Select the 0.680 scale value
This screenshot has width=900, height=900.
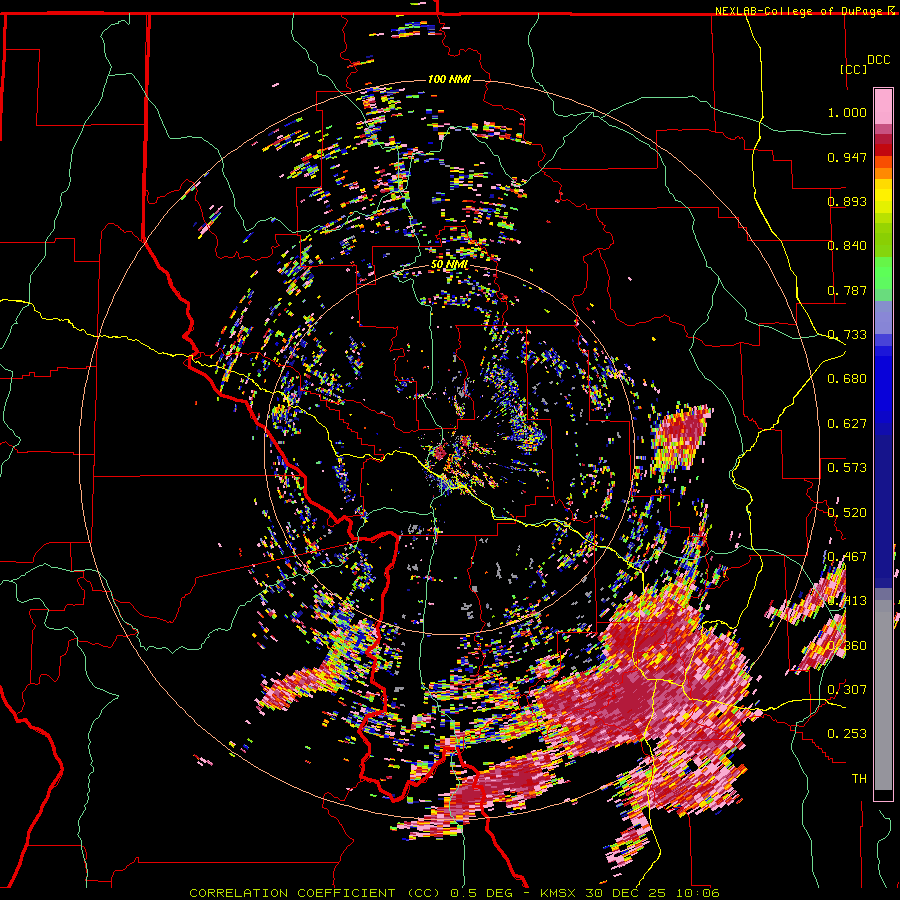tap(847, 379)
